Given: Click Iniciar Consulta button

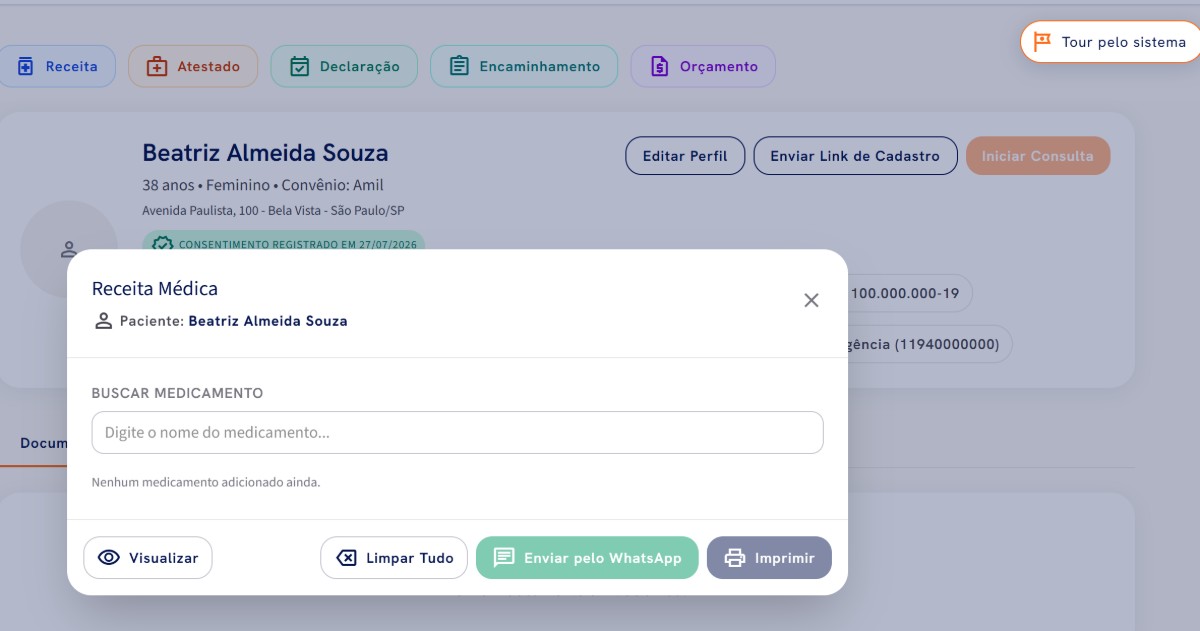Looking at the screenshot, I should click(1038, 156).
